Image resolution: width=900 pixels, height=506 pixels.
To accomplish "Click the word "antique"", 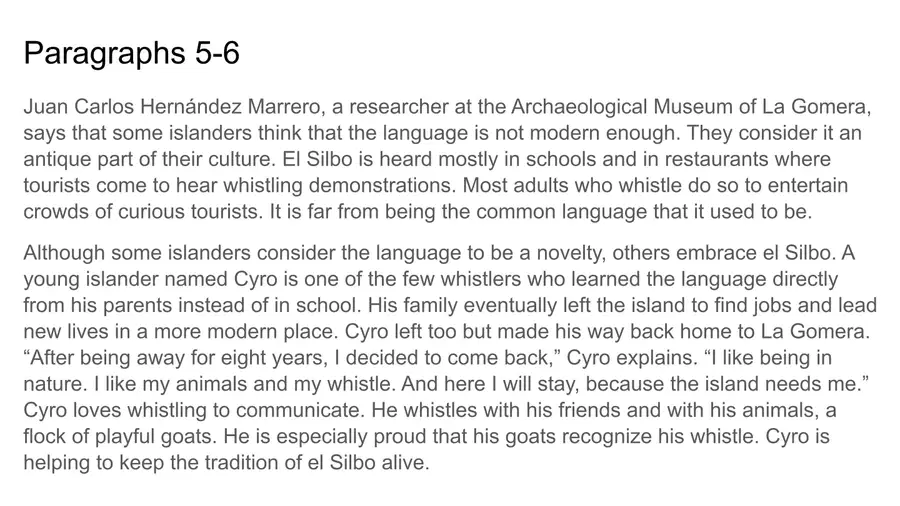I will (57, 159).
